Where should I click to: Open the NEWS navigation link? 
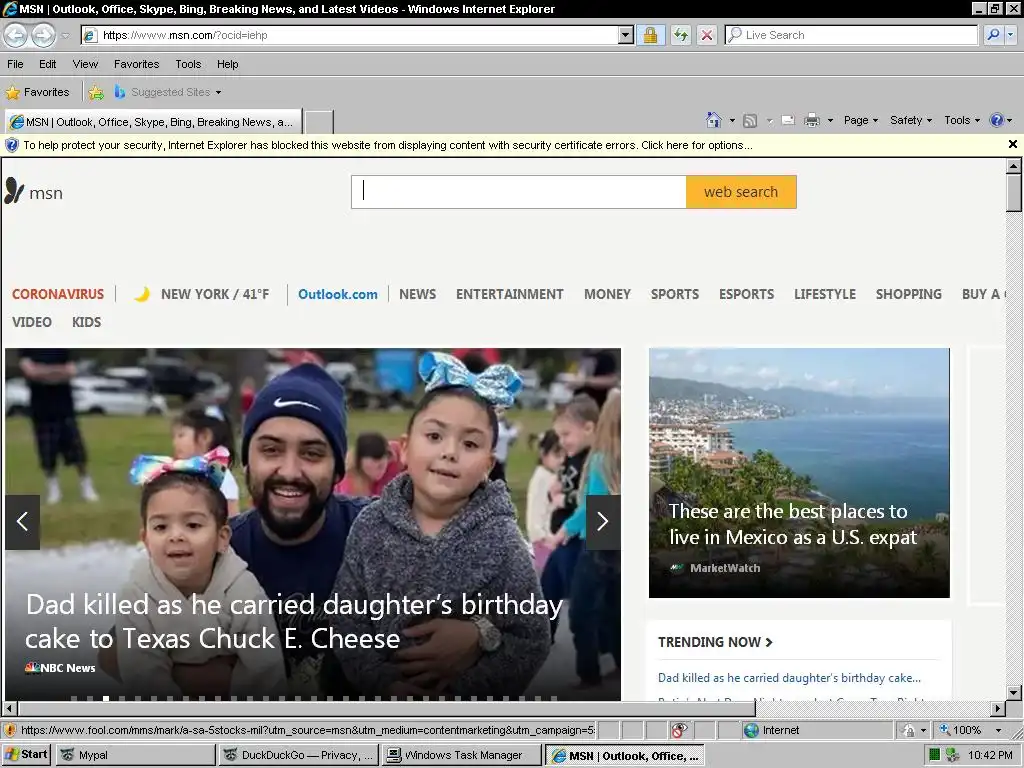point(417,294)
